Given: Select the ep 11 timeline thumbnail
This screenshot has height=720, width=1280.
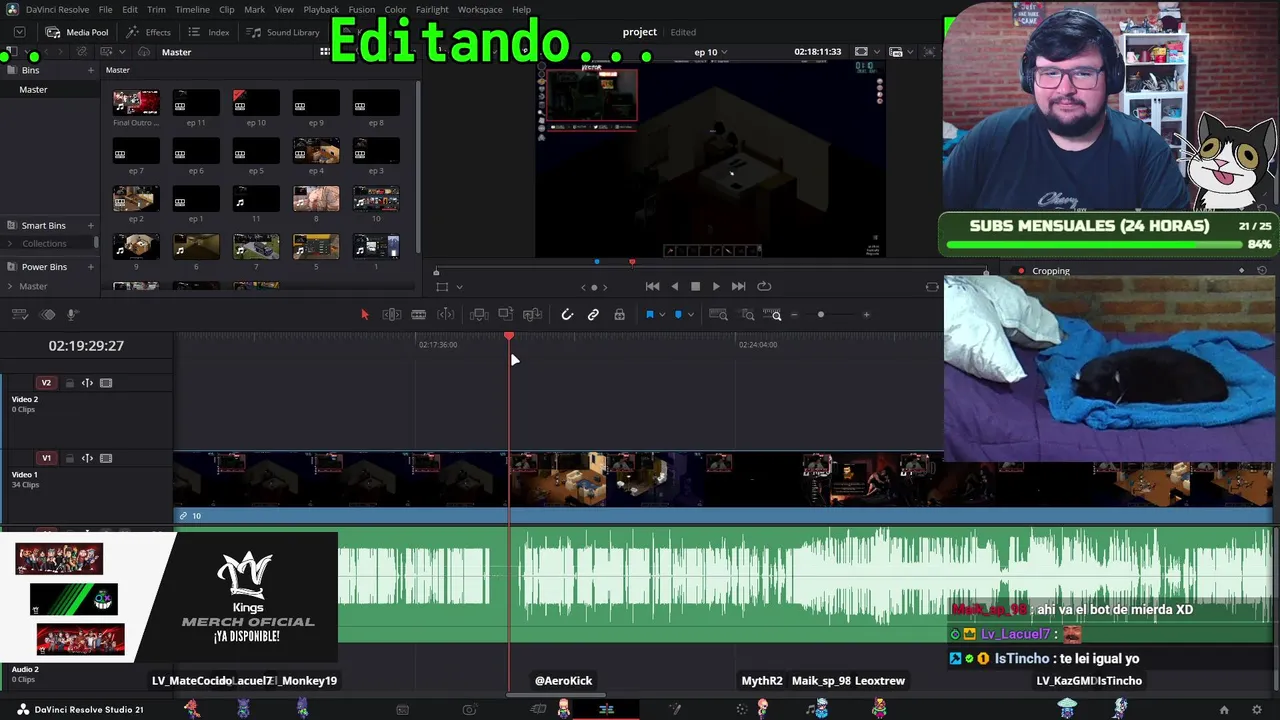Looking at the screenshot, I should coord(196,102).
